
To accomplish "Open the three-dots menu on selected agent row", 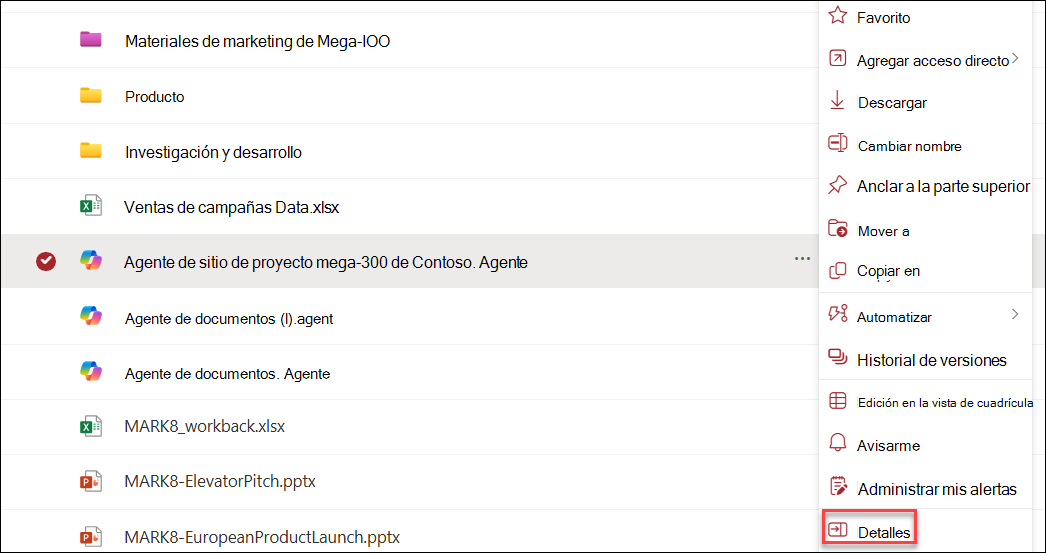I will [x=802, y=259].
